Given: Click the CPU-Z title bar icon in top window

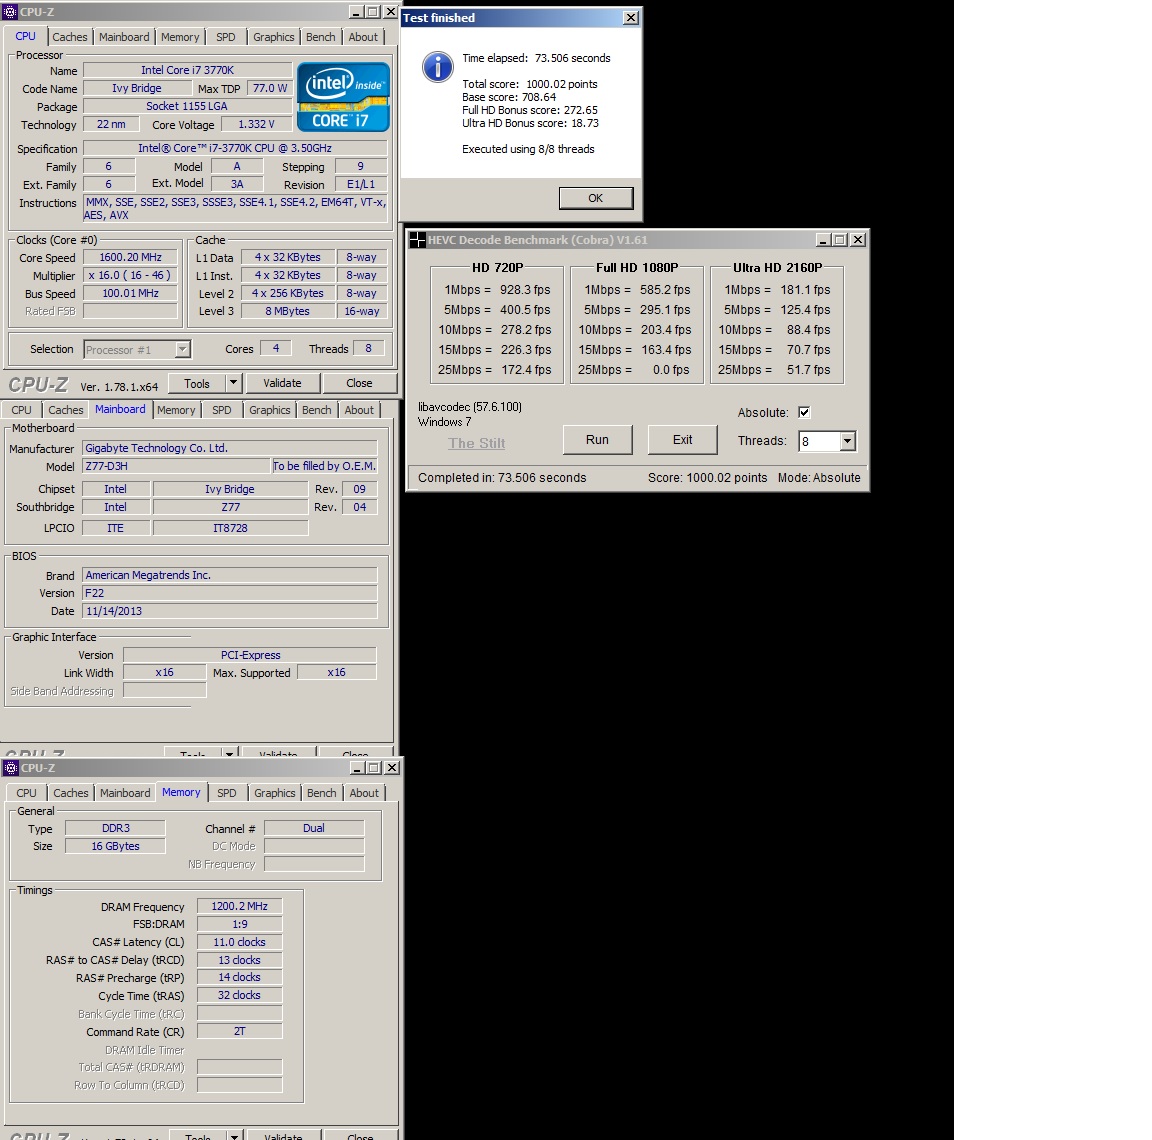Looking at the screenshot, I should 10,12.
